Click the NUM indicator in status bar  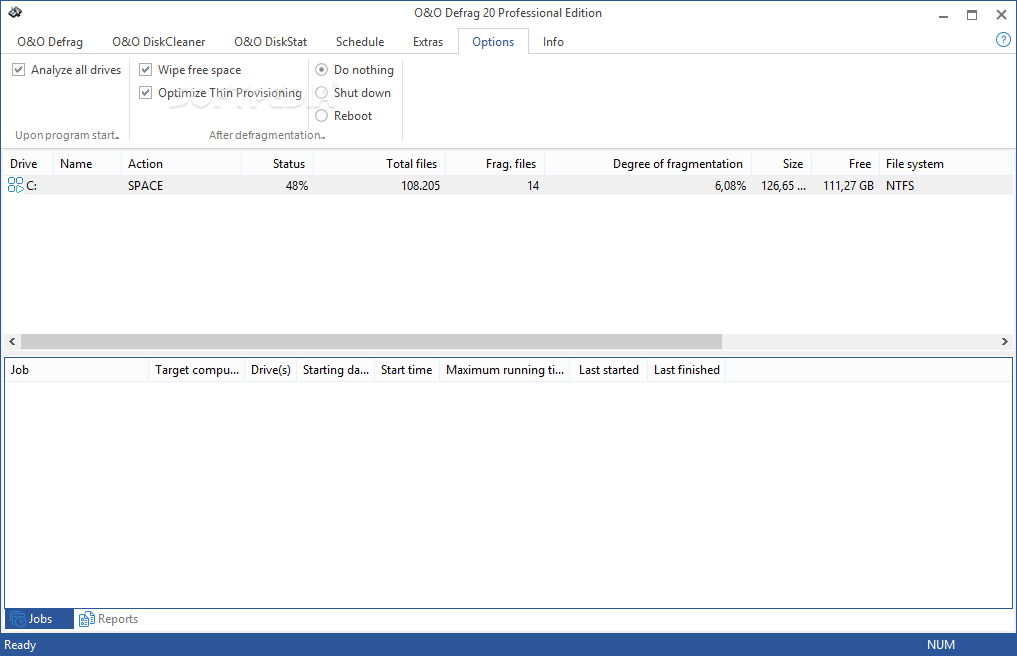click(940, 645)
